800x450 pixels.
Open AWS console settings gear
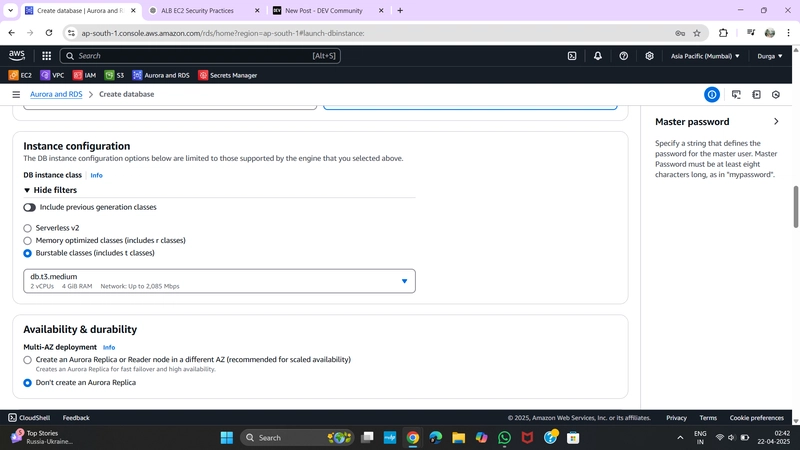coord(649,56)
